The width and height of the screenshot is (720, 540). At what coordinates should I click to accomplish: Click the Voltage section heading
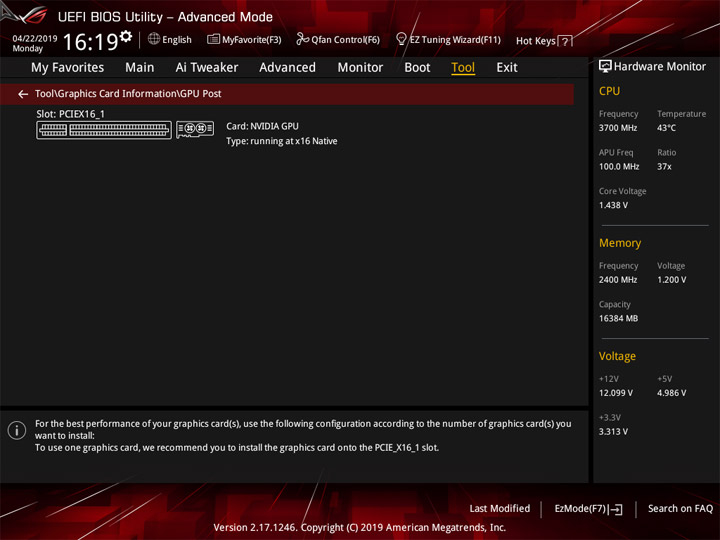(617, 356)
